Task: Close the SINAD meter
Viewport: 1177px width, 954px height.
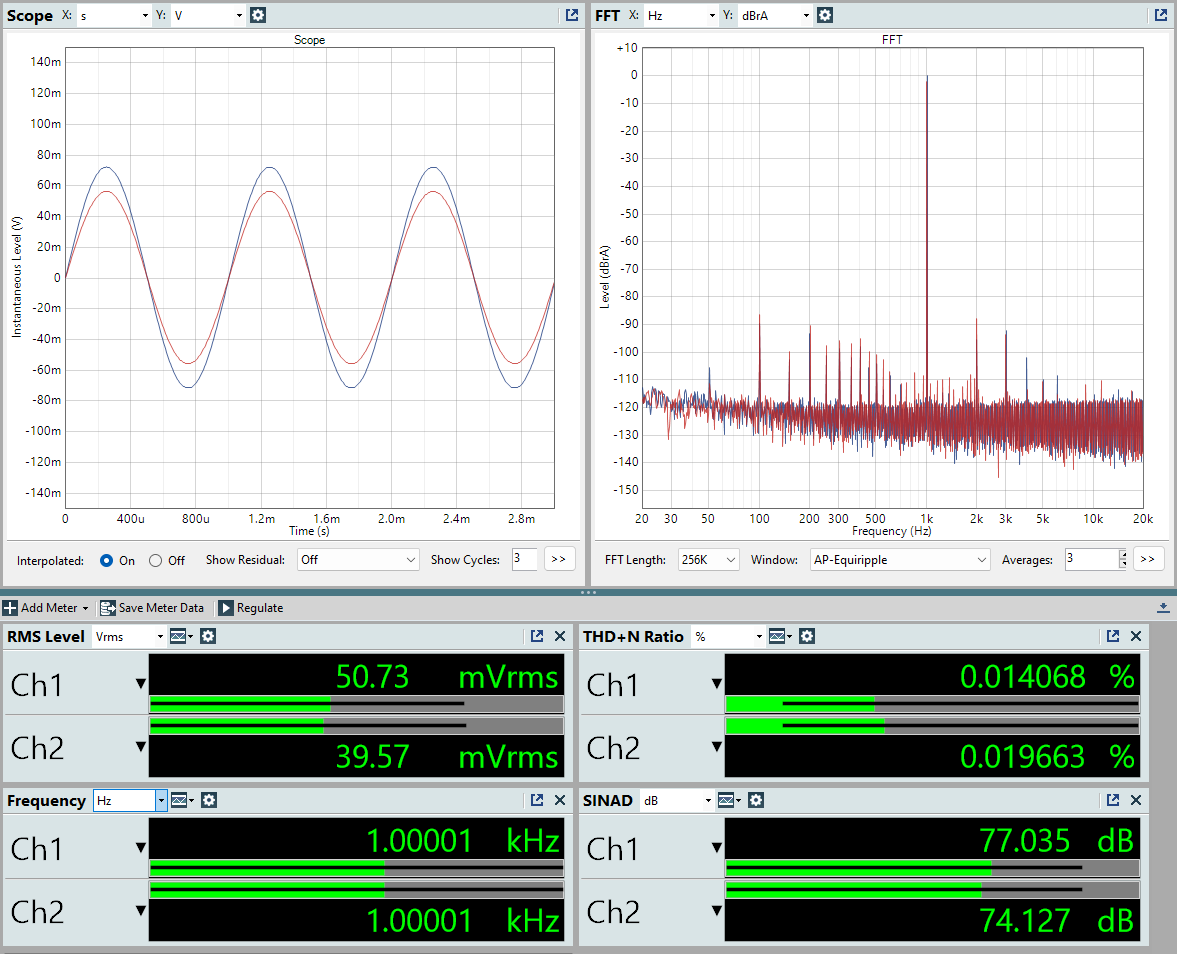Action: [1136, 800]
